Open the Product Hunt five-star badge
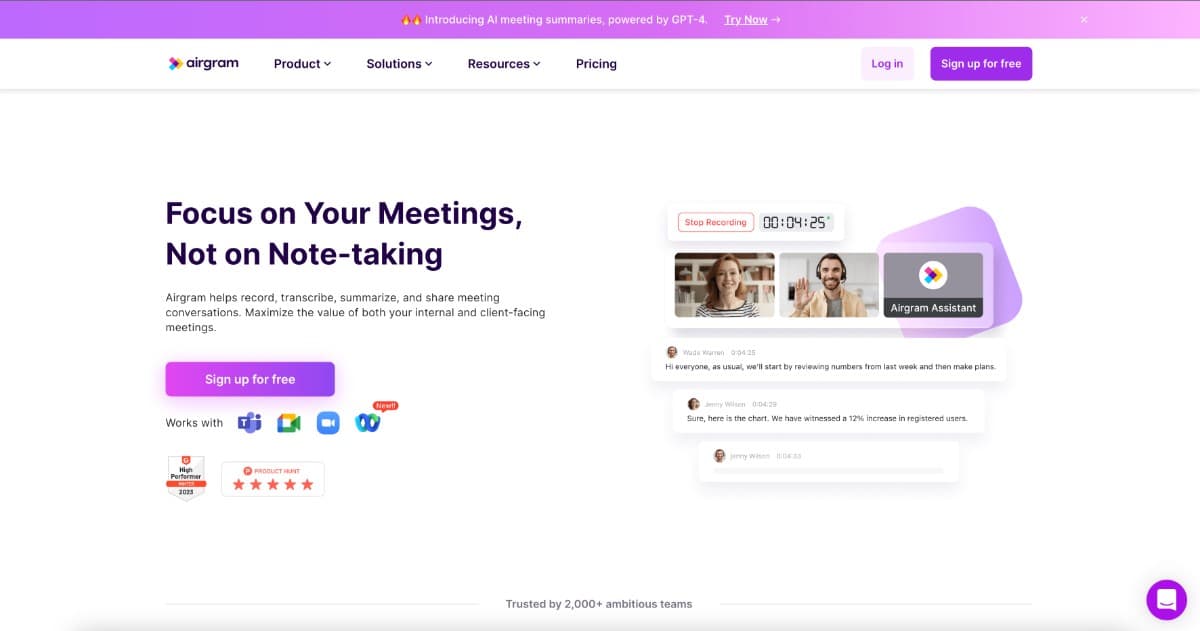Viewport: 1200px width, 631px height. 273,479
